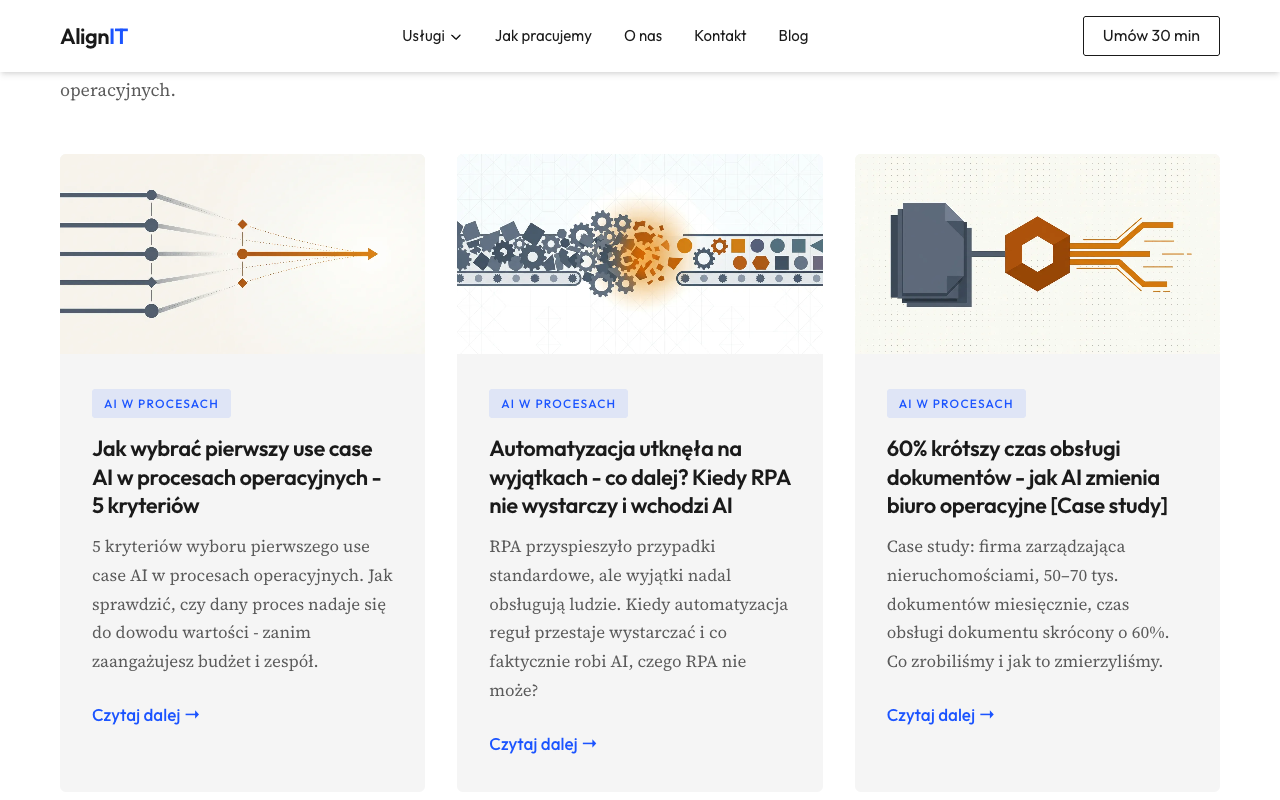Open the gears conveyor belt thumbnail
The height and width of the screenshot is (800, 1280).
(640, 254)
